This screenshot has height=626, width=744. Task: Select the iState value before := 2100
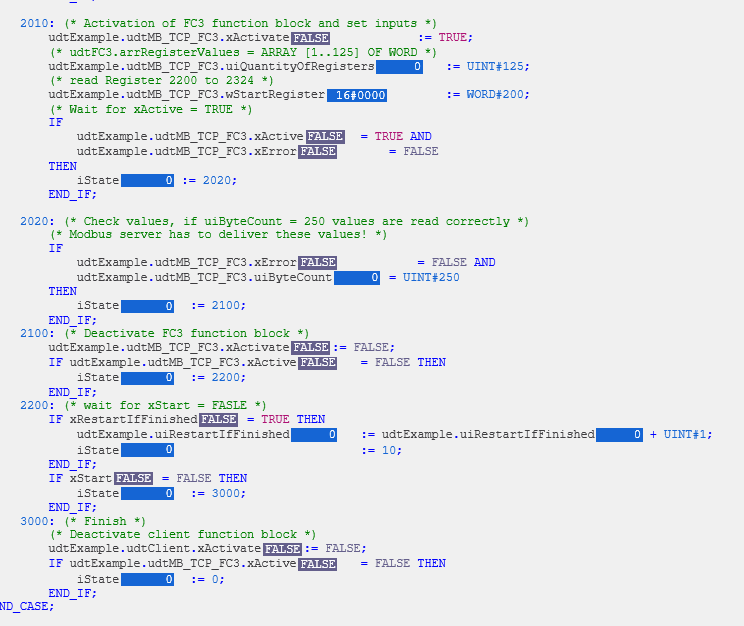click(x=147, y=306)
